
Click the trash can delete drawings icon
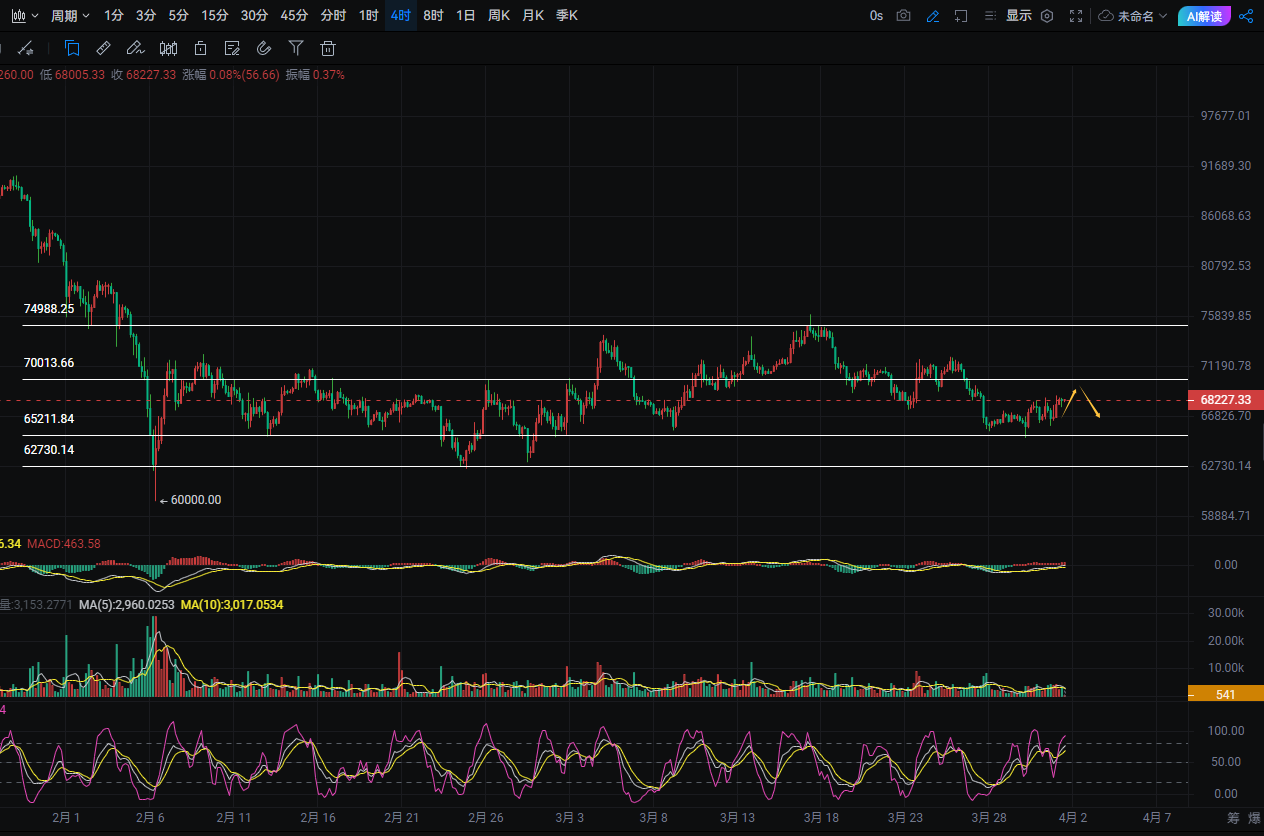(328, 48)
